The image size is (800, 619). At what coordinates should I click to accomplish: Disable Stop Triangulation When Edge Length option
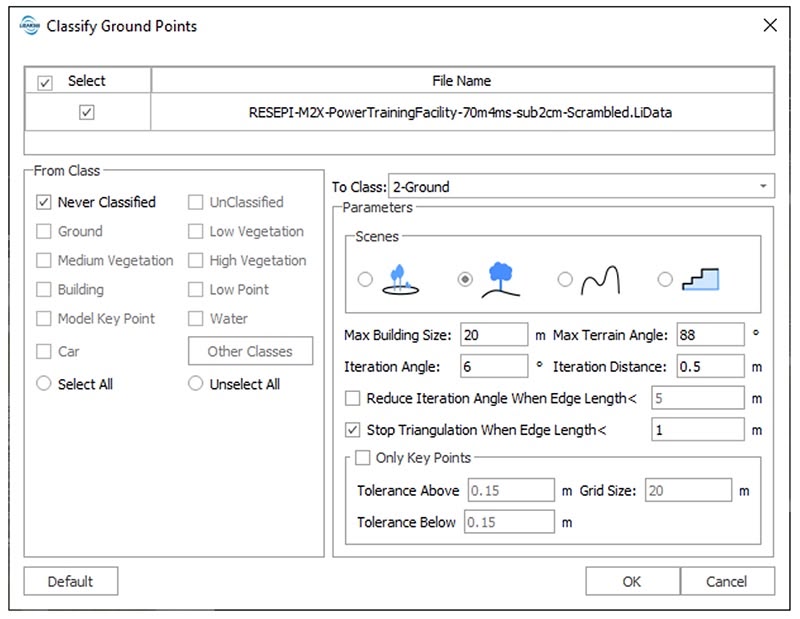(353, 430)
